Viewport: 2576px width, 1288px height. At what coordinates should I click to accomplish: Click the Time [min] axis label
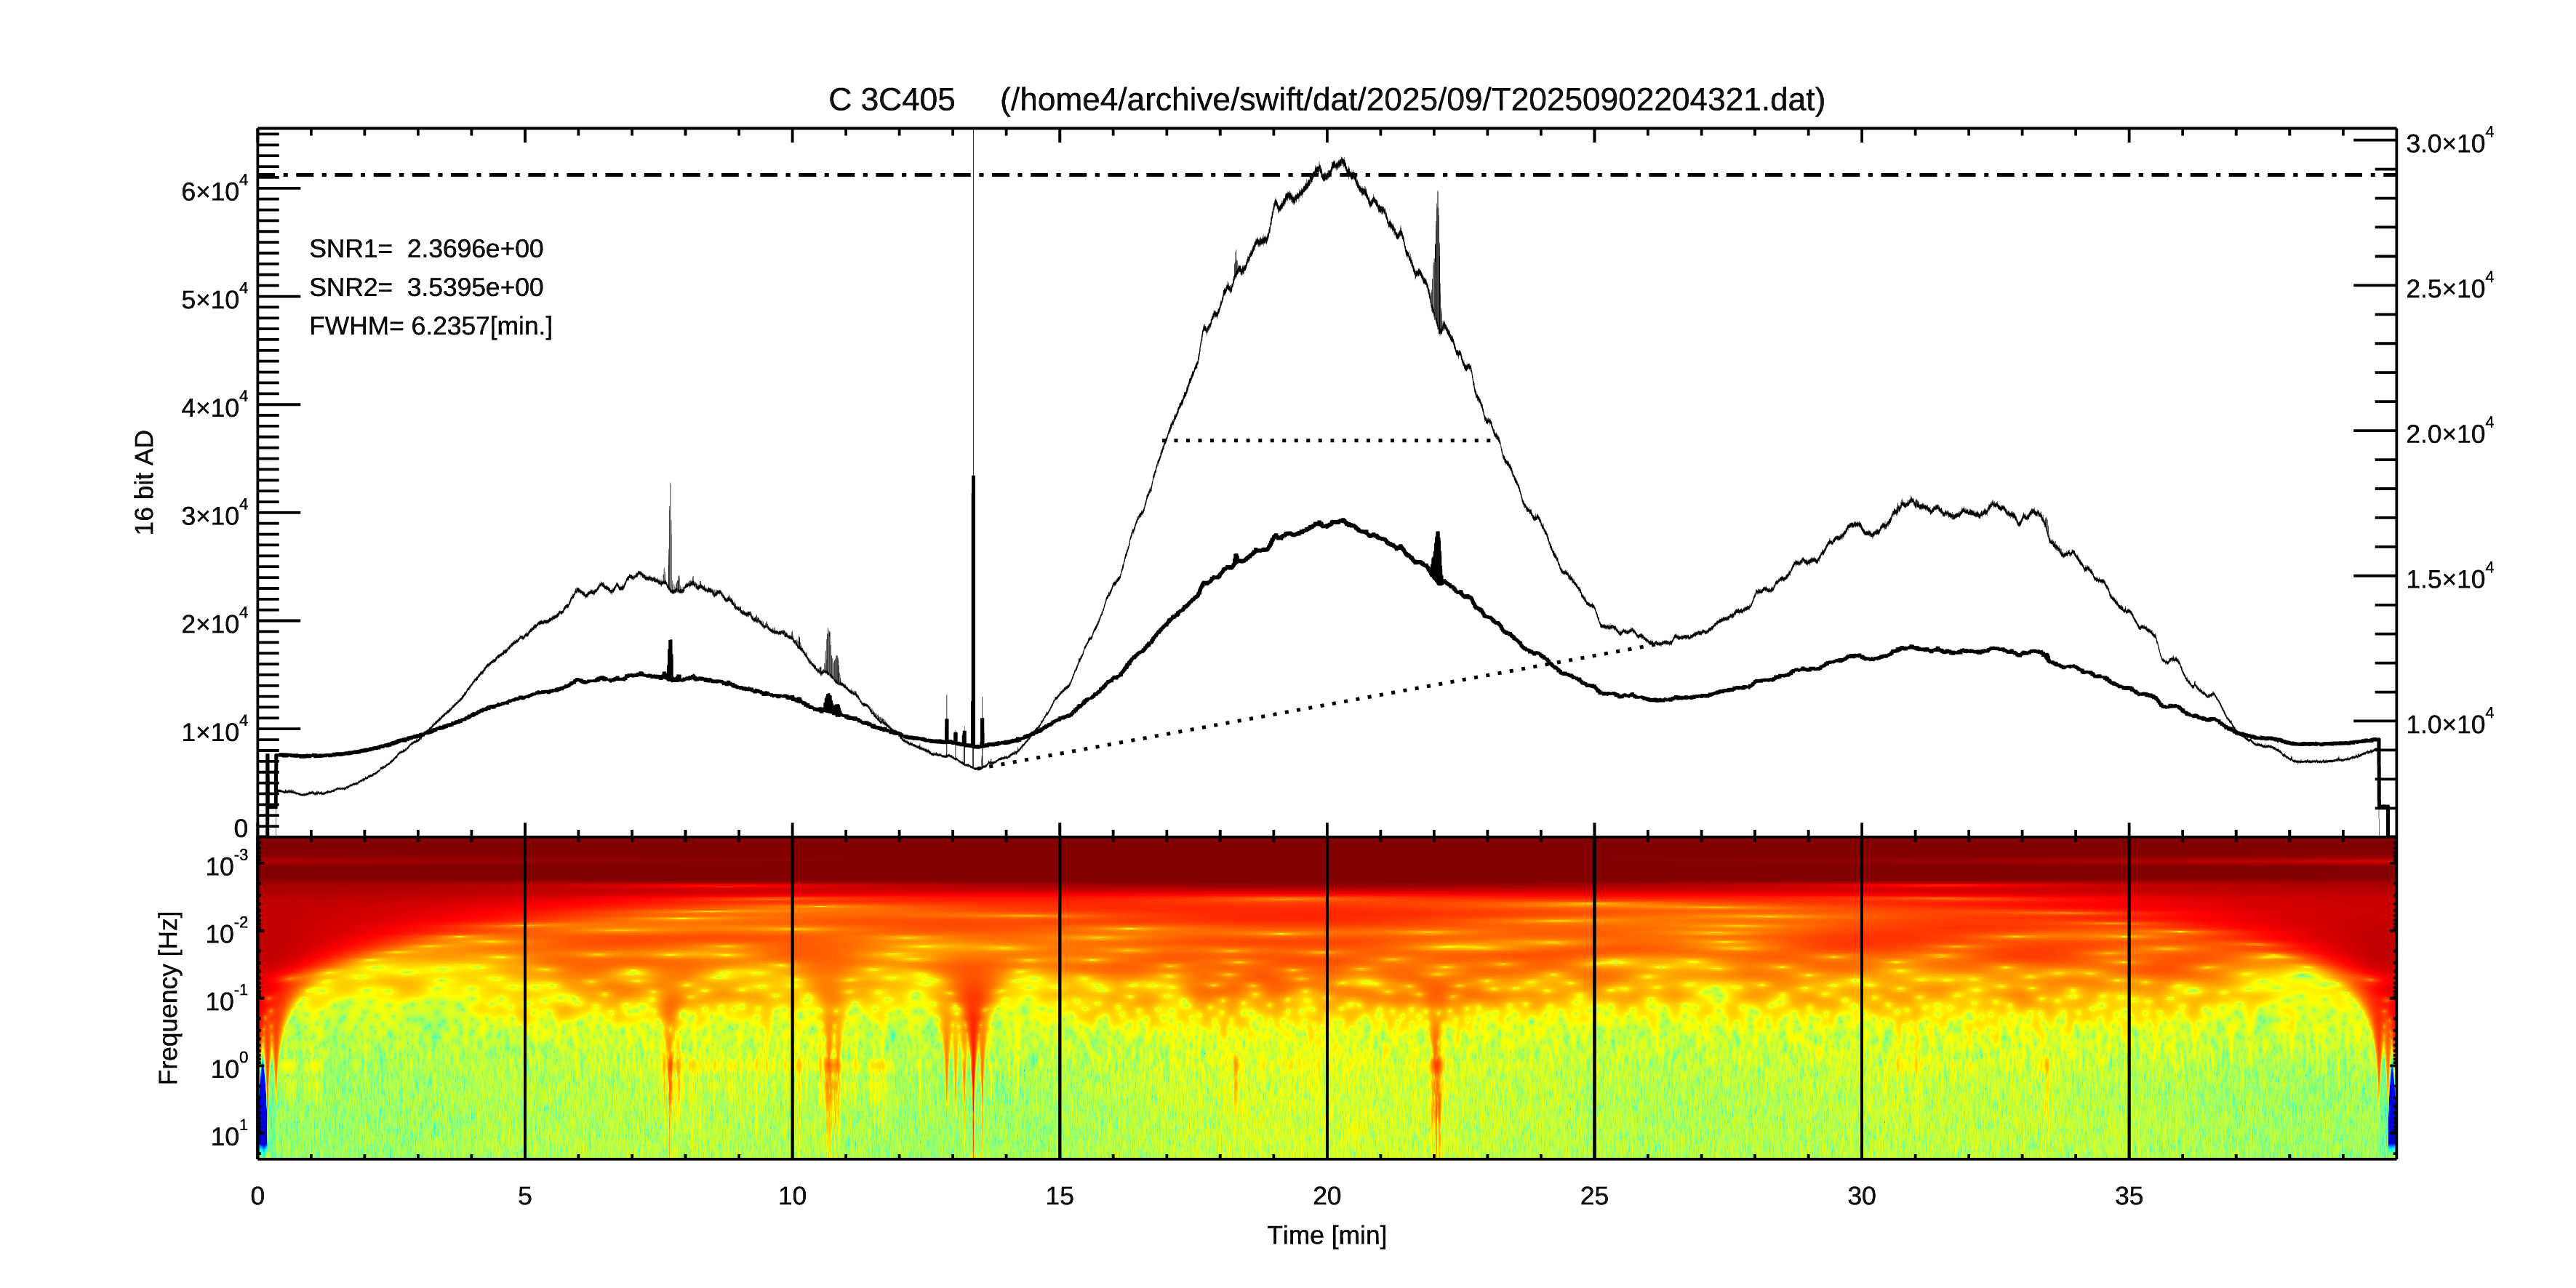click(x=1326, y=1235)
